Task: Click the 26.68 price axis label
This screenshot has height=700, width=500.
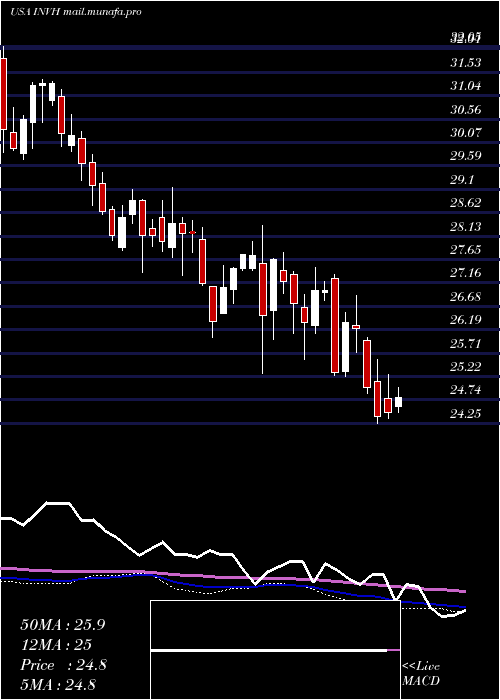Action: pyautogui.click(x=466, y=296)
